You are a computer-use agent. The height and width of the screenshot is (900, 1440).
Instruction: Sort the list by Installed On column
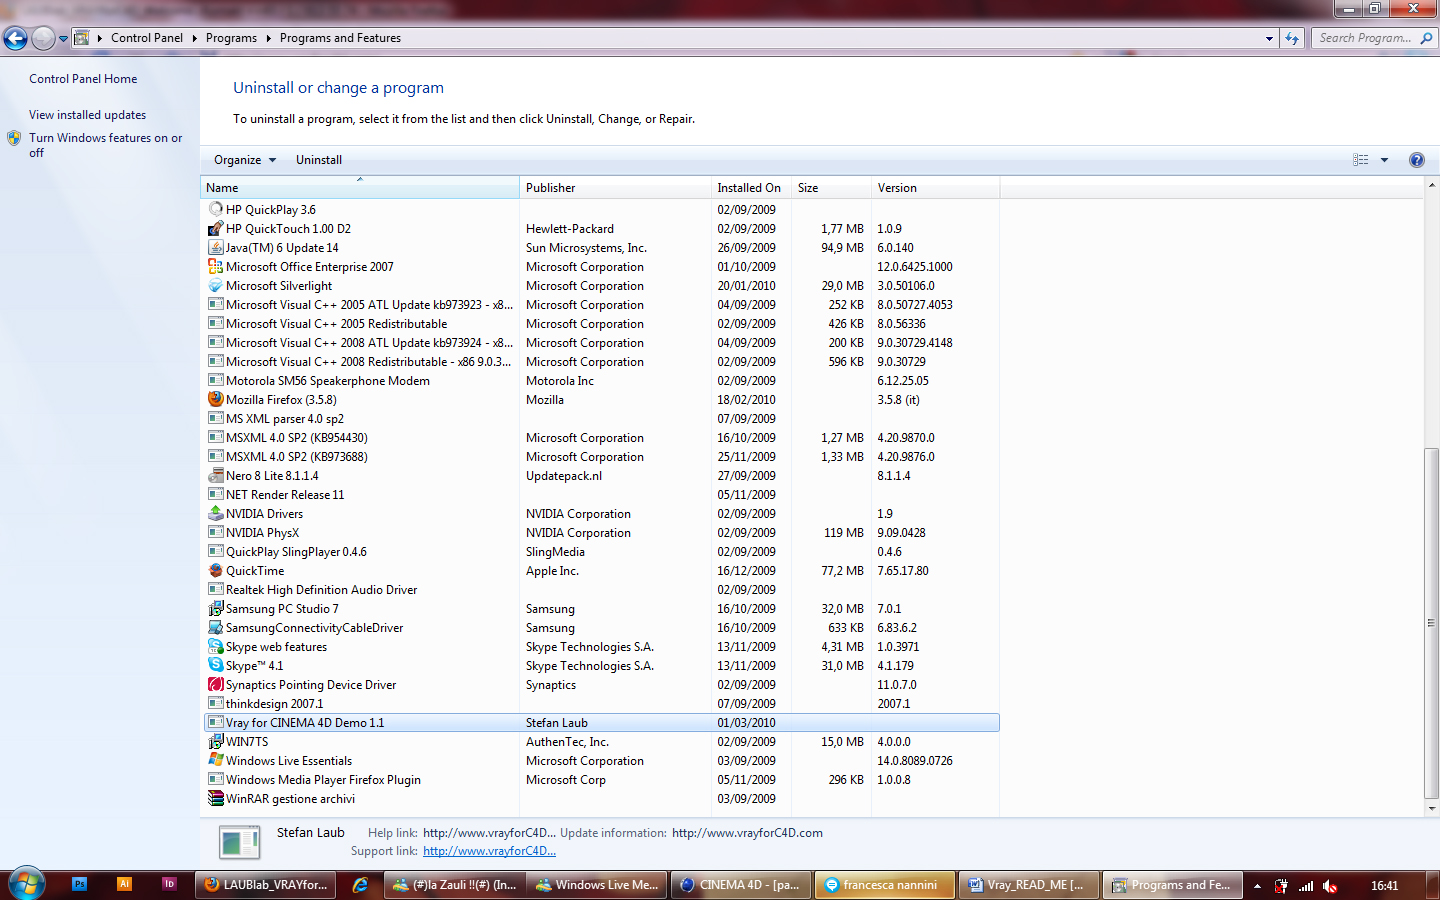(x=750, y=188)
